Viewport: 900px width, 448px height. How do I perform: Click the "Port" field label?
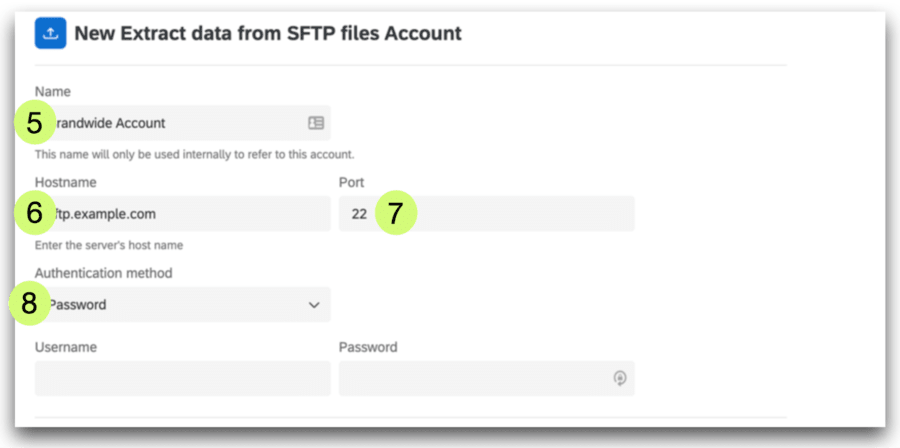point(351,183)
